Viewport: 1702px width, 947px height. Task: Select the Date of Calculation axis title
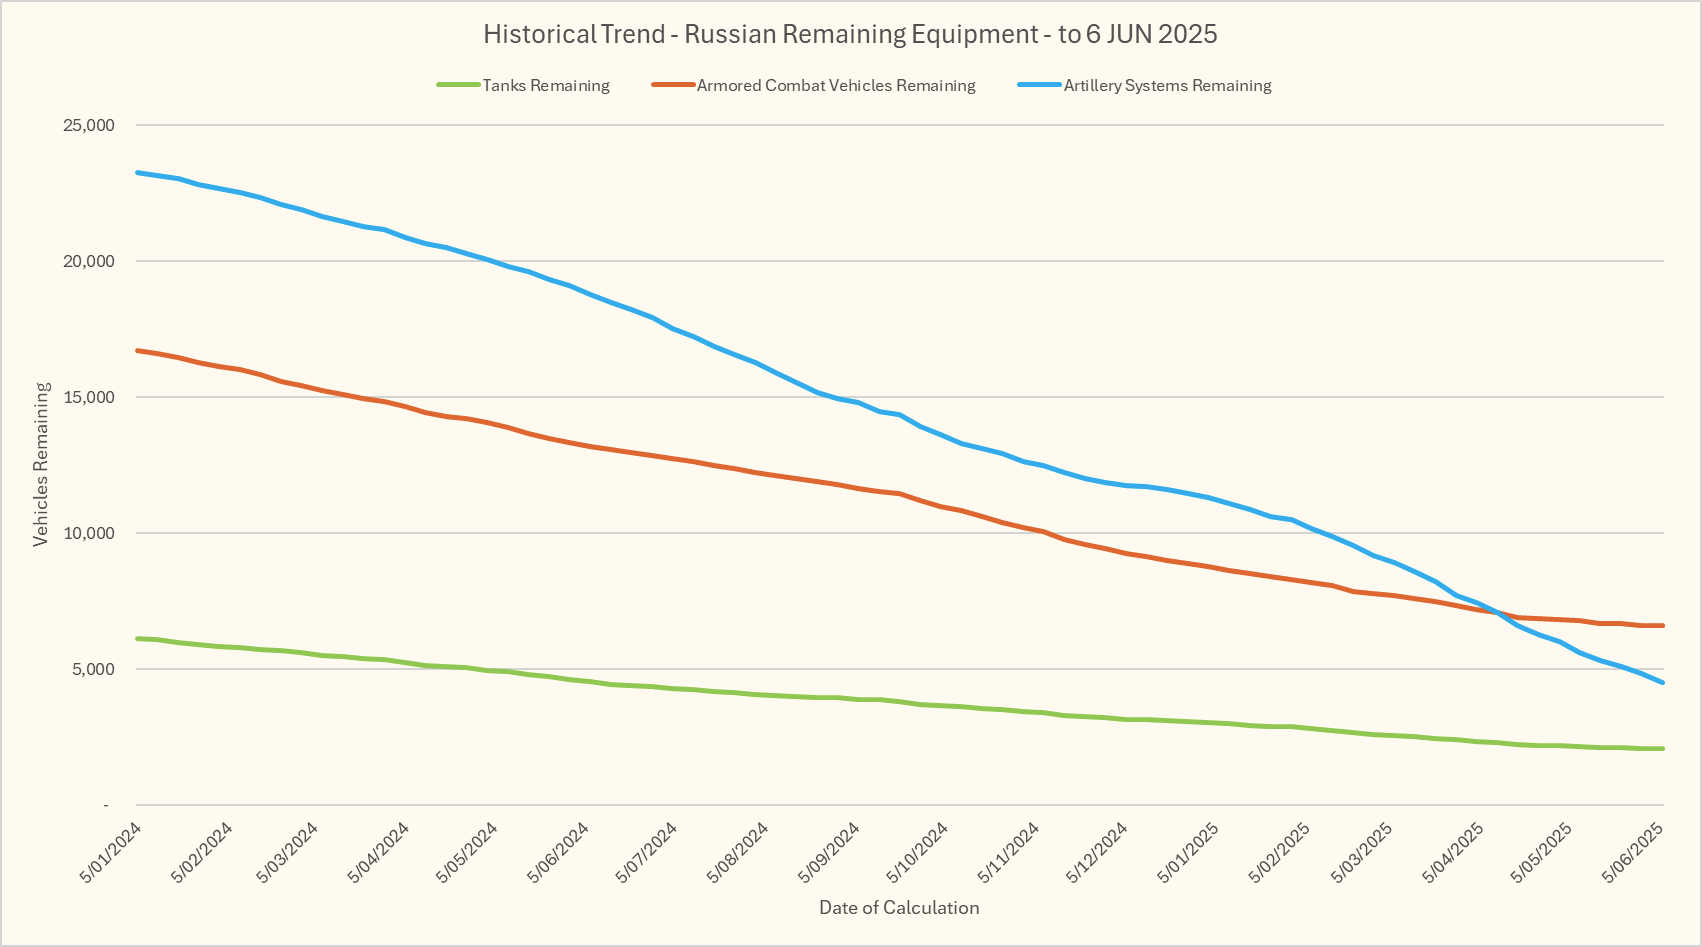click(x=899, y=908)
